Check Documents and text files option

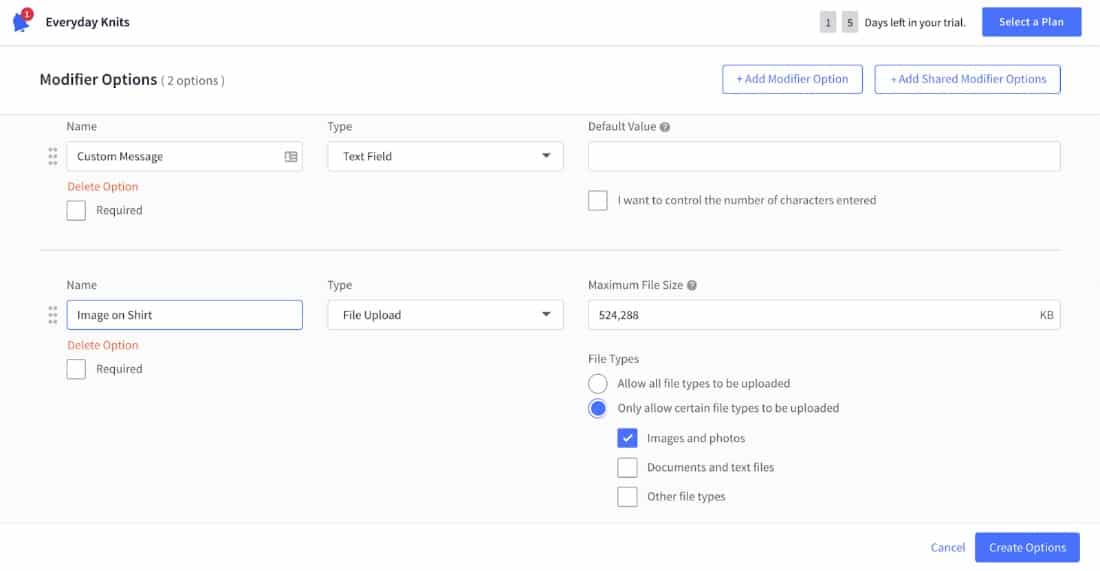[627, 467]
